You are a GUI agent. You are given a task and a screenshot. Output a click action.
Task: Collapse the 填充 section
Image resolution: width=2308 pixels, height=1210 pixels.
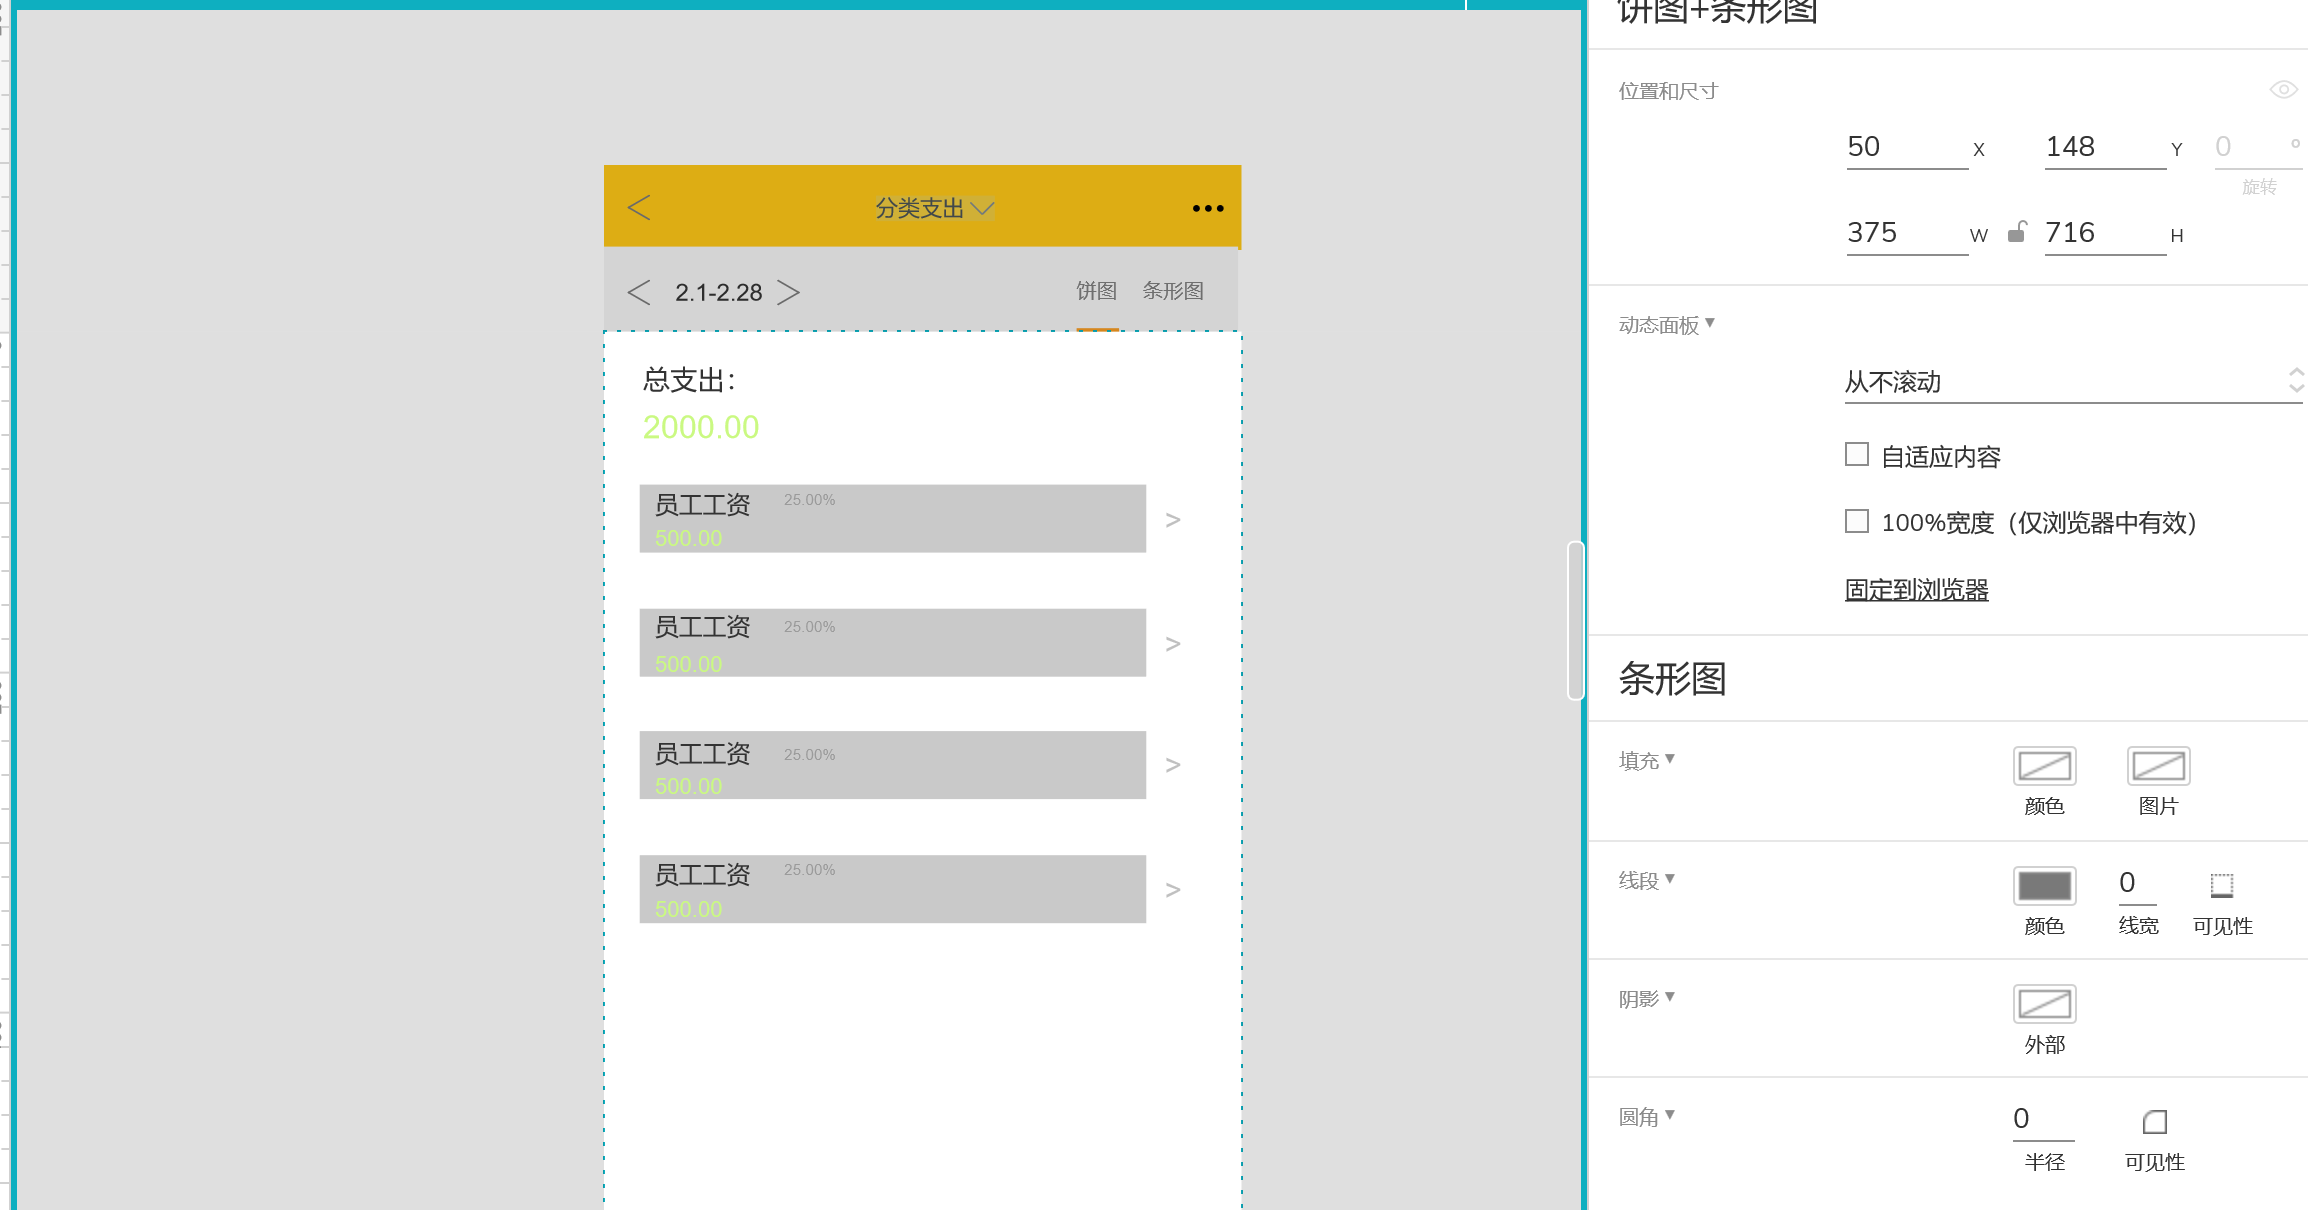[x=1646, y=760]
